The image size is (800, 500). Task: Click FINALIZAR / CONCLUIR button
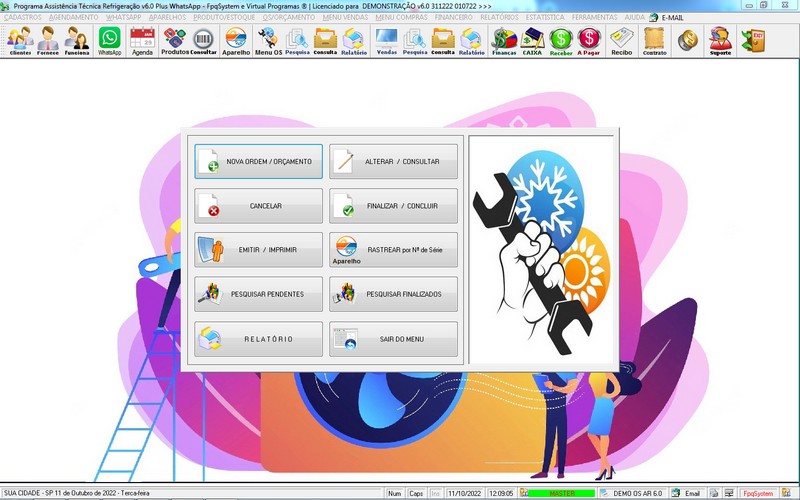393,206
